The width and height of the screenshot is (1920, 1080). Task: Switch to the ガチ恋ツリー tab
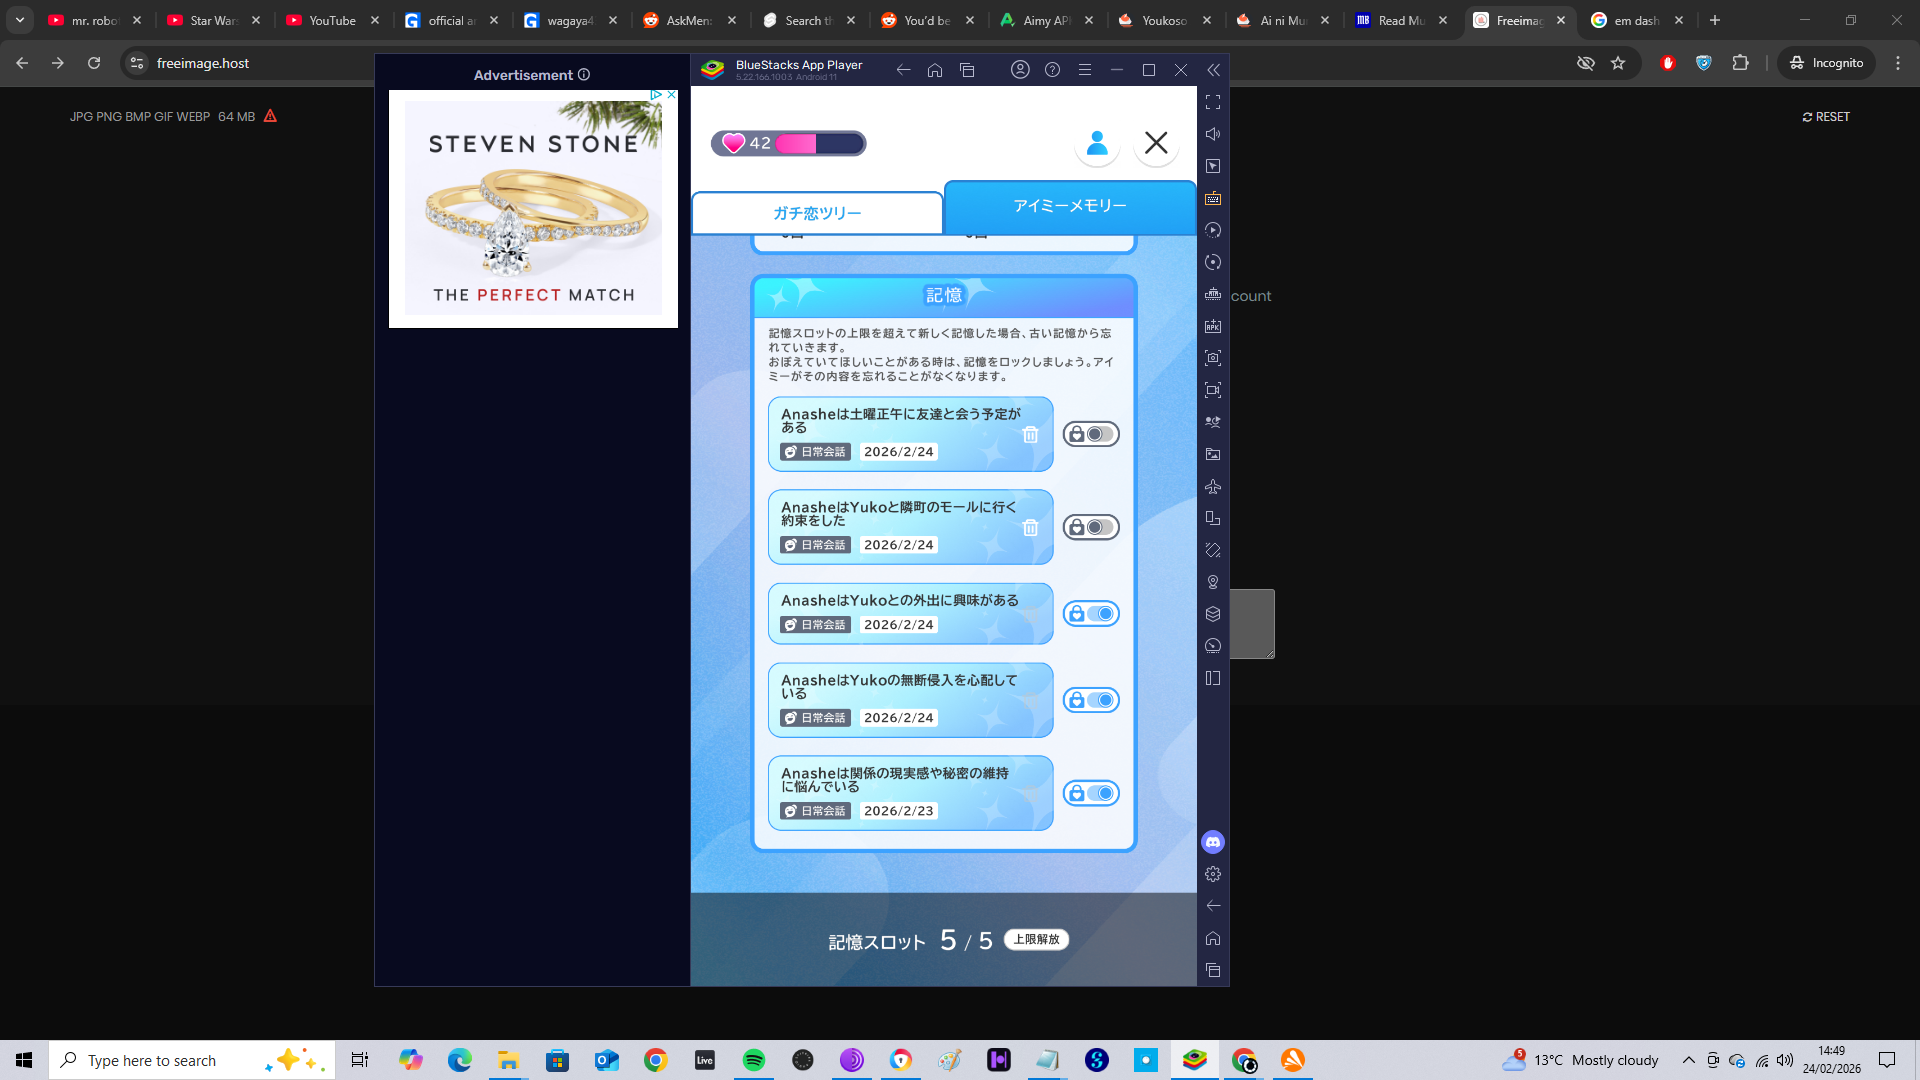(x=817, y=213)
